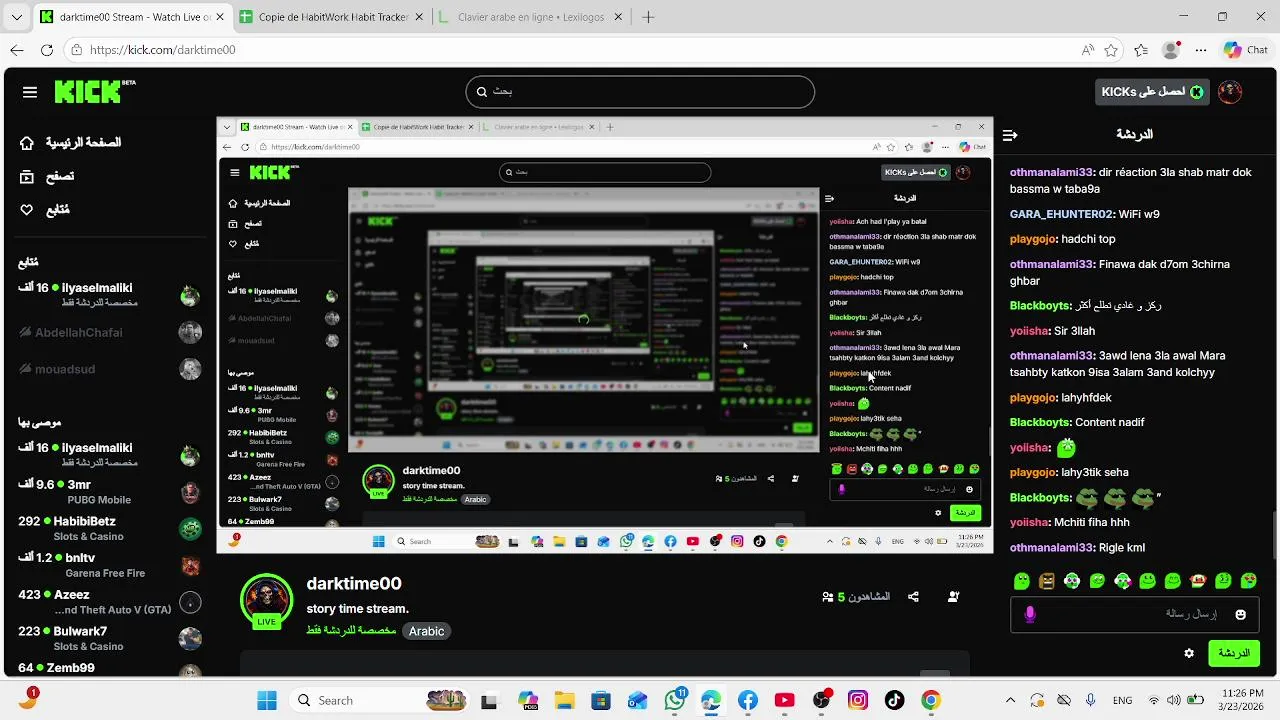Open the chat-only category link under the stream title
Image resolution: width=1280 pixels, height=720 pixels.
coord(351,631)
